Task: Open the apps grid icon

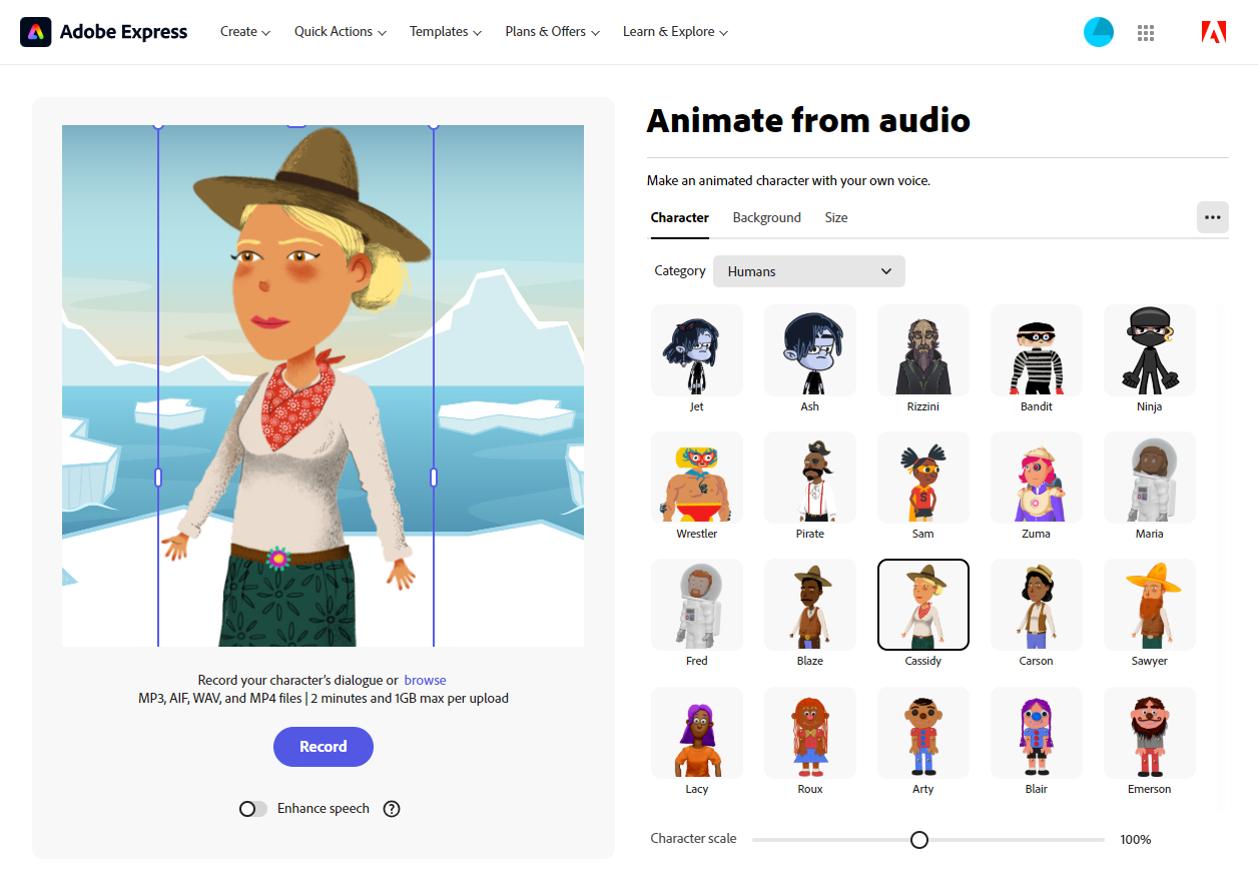Action: click(x=1146, y=31)
